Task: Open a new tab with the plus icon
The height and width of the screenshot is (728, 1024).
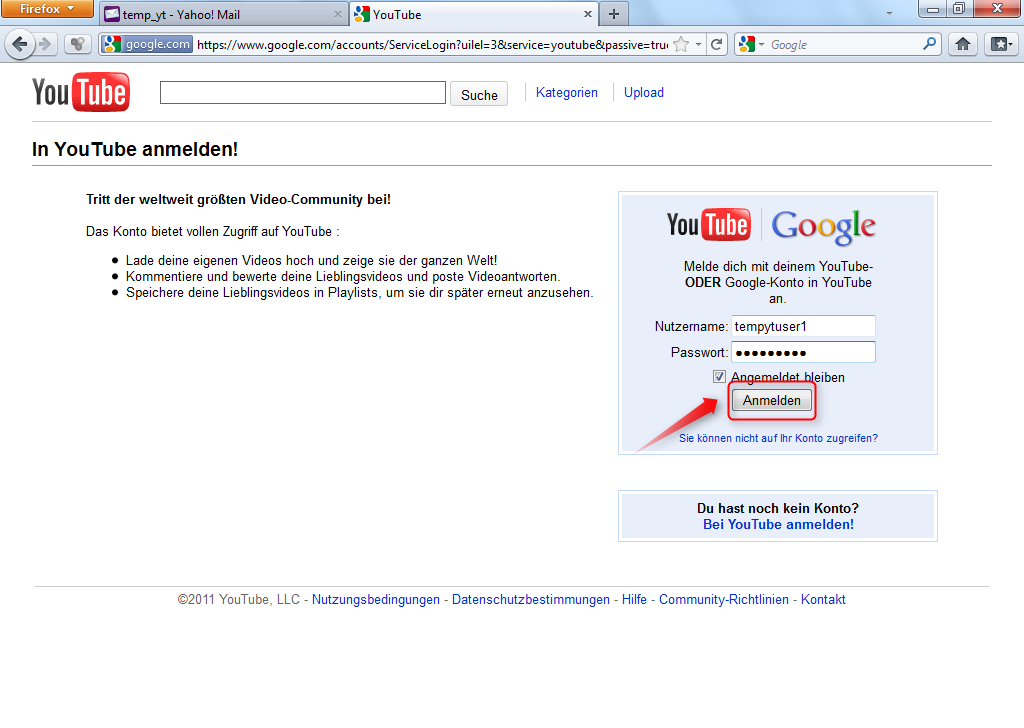Action: coord(611,14)
